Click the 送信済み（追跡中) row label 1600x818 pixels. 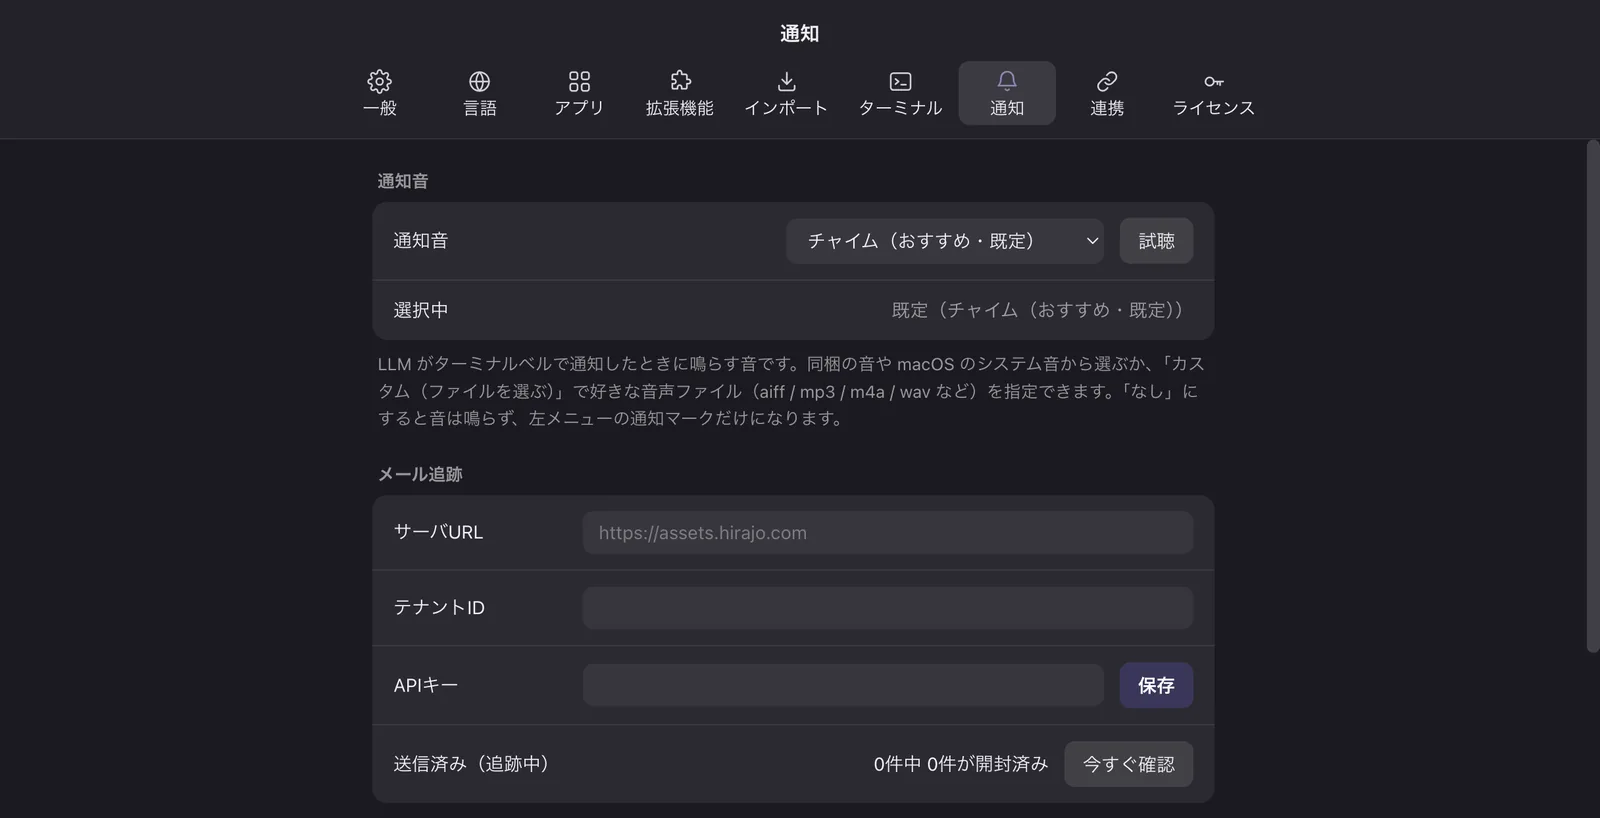point(471,764)
